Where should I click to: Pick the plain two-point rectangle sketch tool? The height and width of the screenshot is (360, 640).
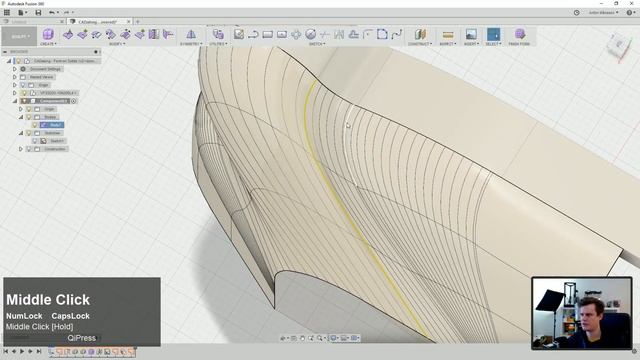click(x=267, y=34)
